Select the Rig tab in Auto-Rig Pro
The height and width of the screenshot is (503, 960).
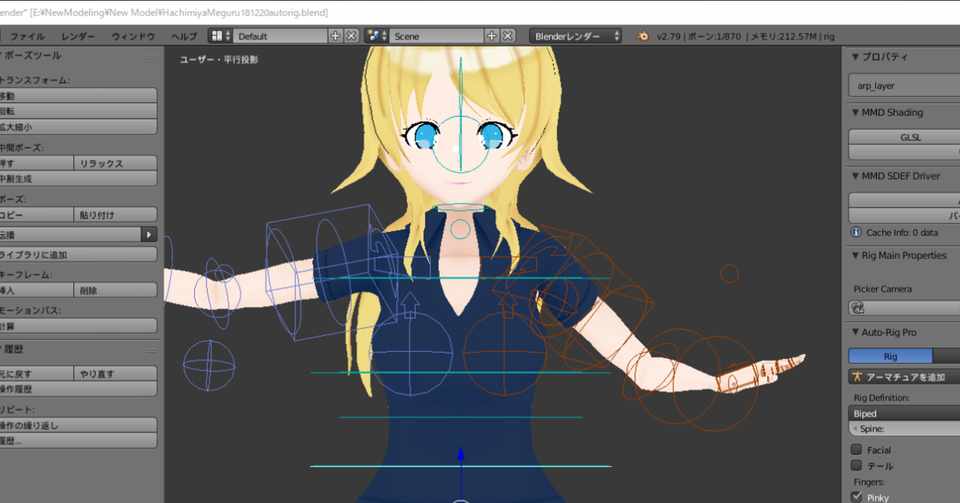coord(890,356)
